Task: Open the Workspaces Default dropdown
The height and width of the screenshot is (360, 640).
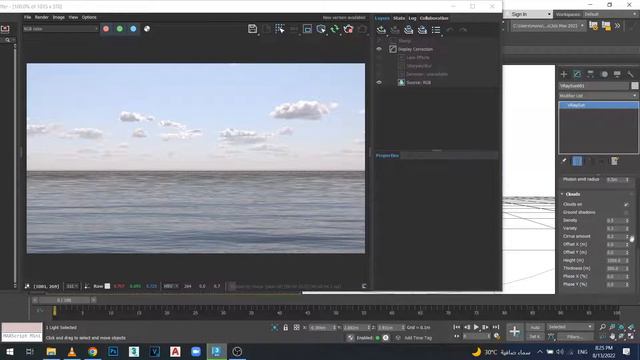Action: point(610,14)
